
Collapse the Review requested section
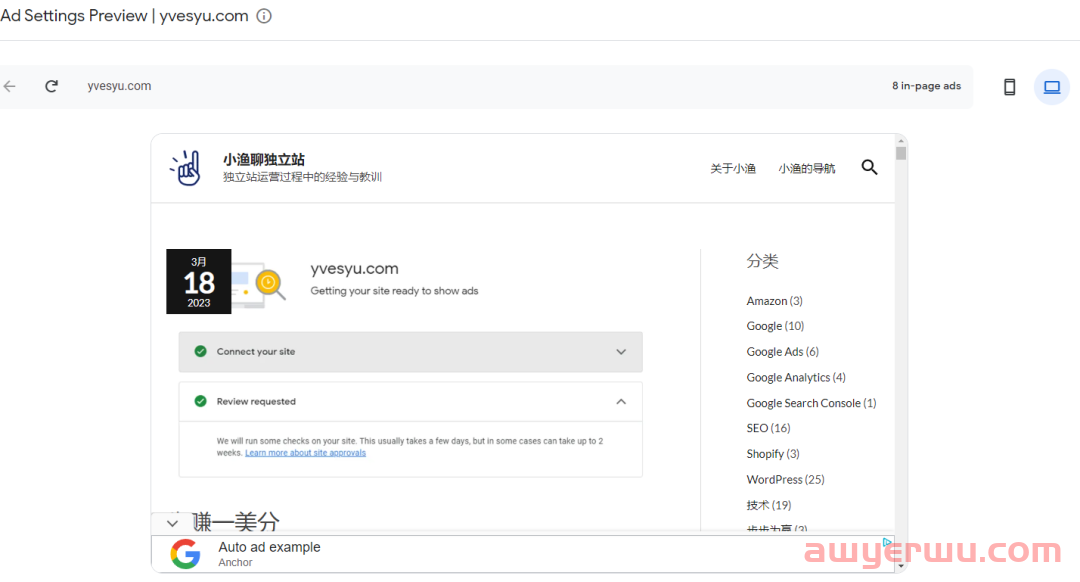point(620,402)
